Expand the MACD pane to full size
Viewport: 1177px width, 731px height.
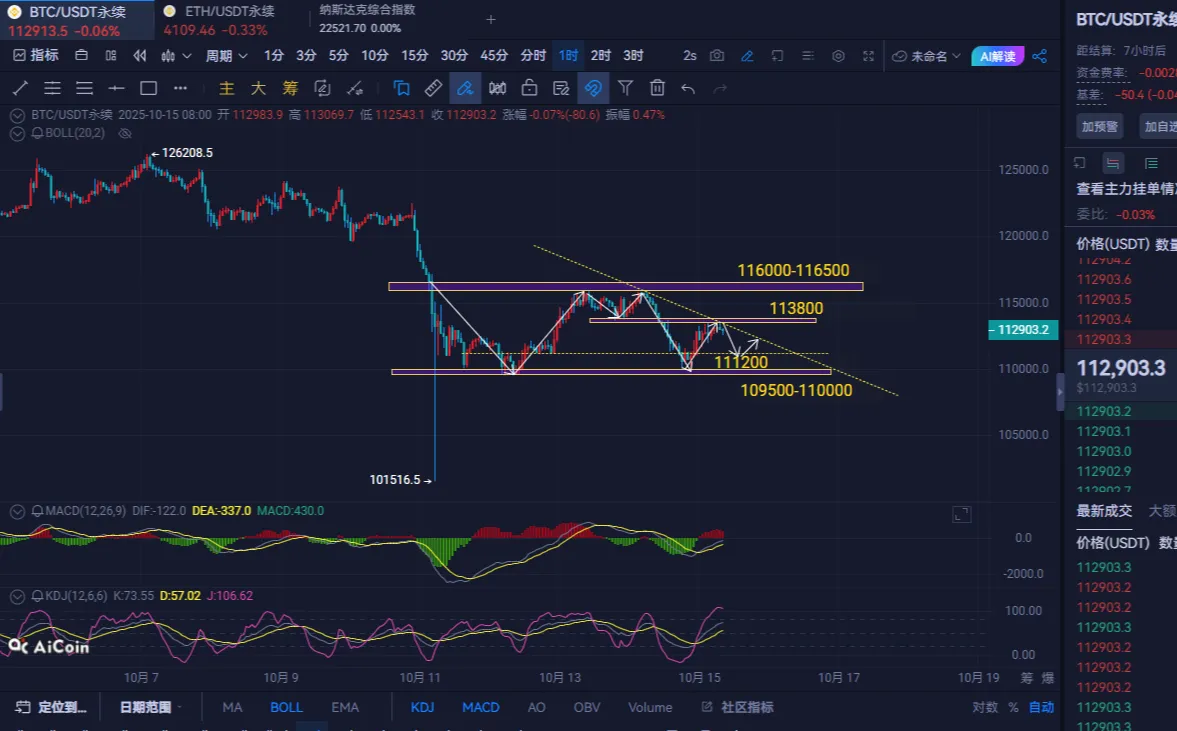pos(962,514)
